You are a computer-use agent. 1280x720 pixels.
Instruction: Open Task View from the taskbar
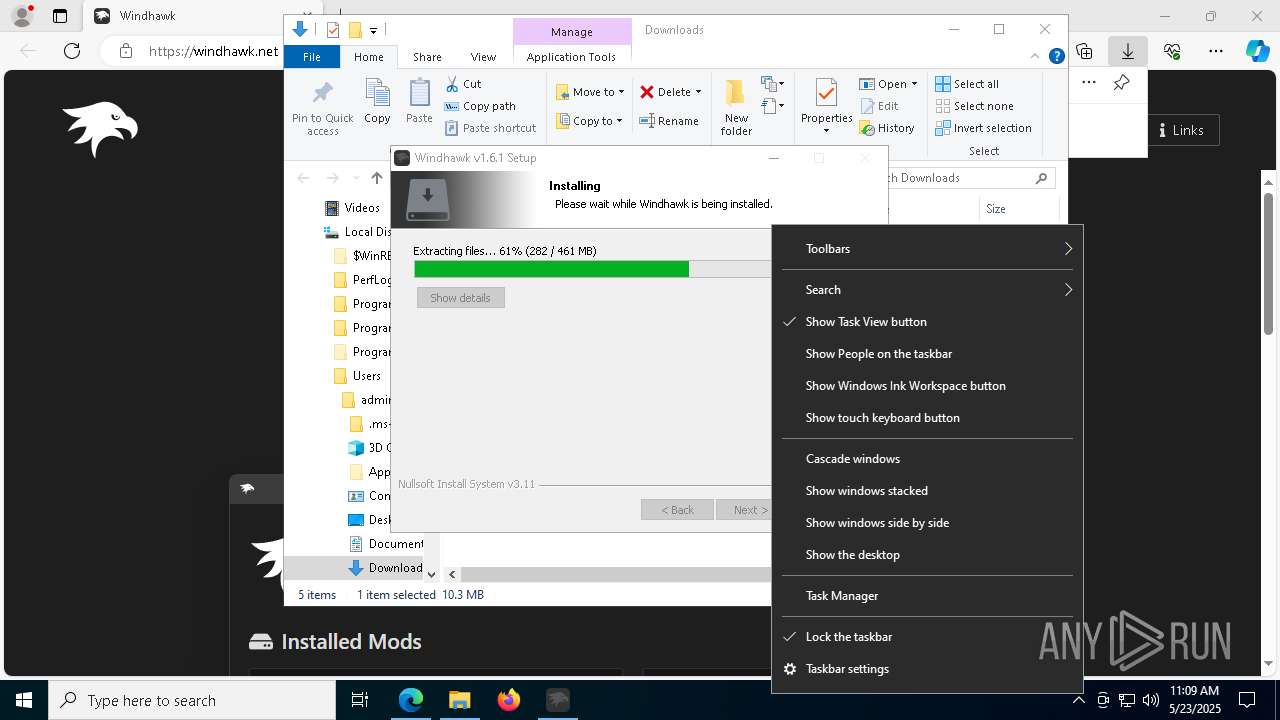click(360, 700)
